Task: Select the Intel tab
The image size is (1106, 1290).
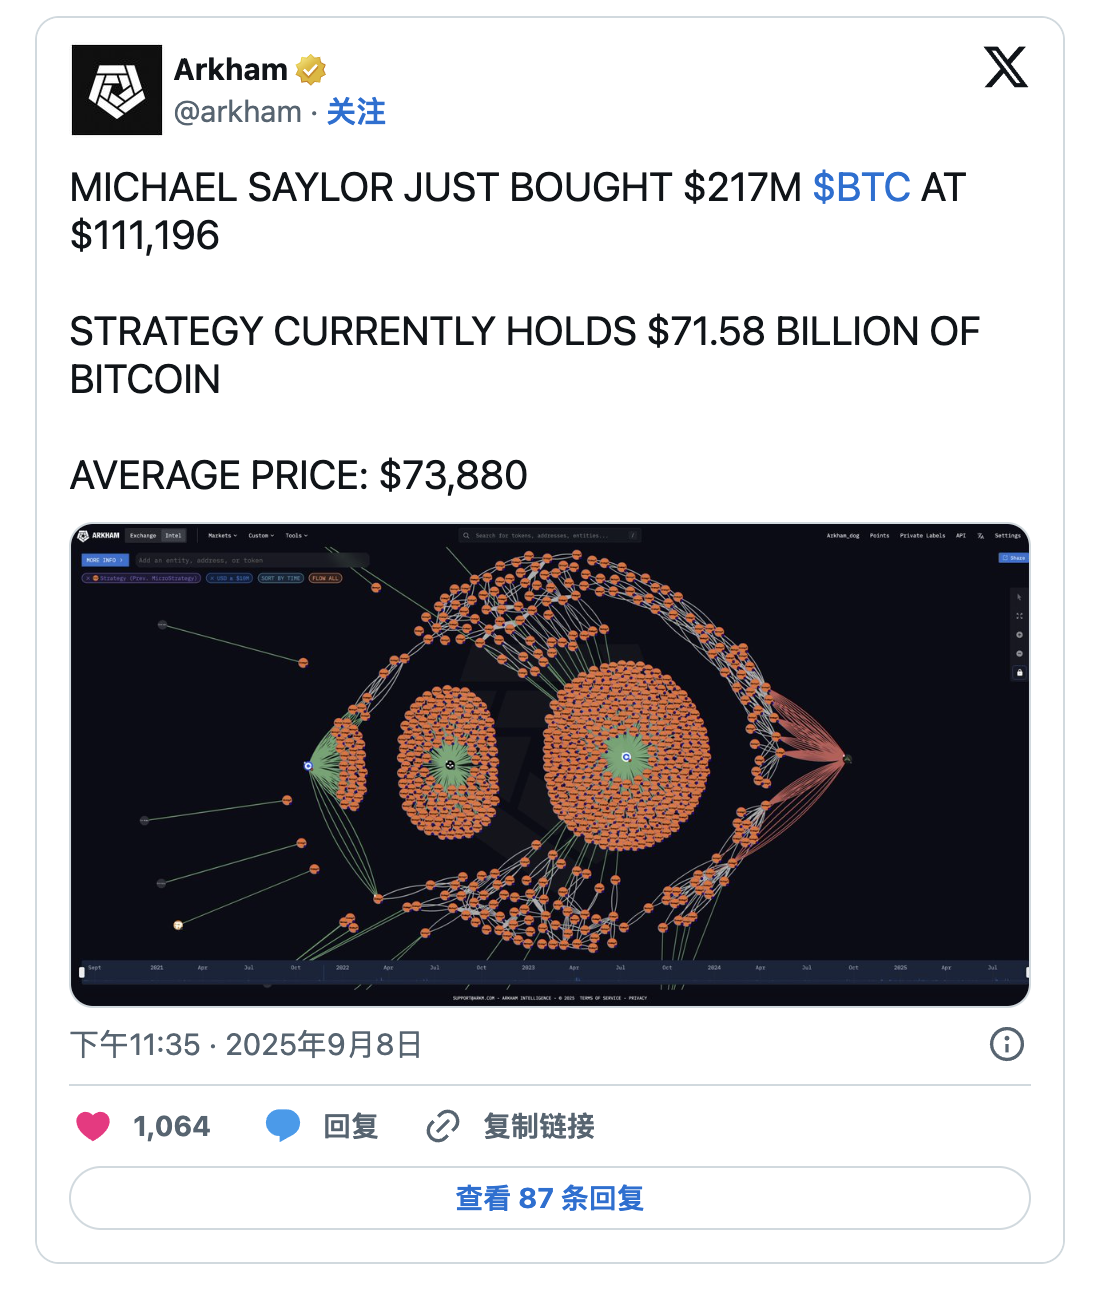Action: (173, 536)
